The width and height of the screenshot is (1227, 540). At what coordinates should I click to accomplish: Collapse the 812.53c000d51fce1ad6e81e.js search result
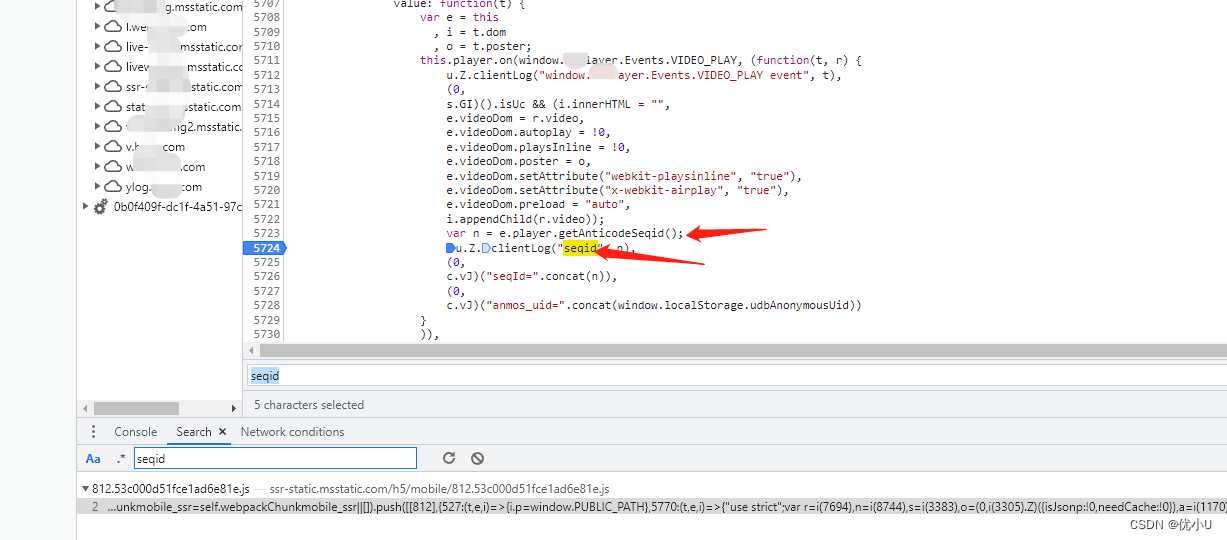point(86,489)
